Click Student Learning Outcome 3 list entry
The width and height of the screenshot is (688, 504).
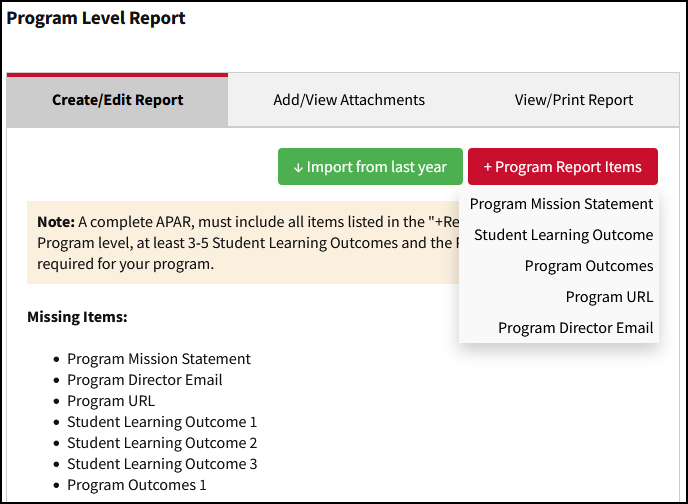click(162, 464)
